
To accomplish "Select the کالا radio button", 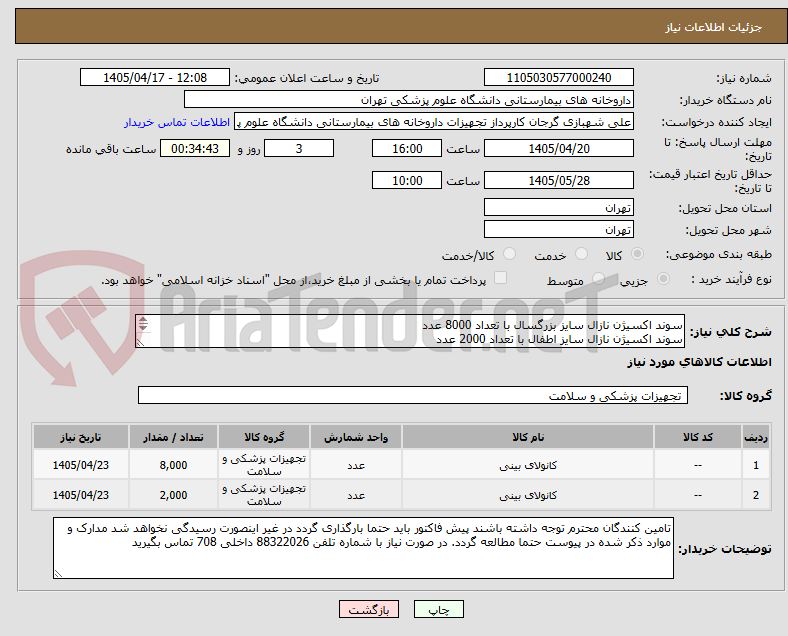I will [x=637, y=254].
